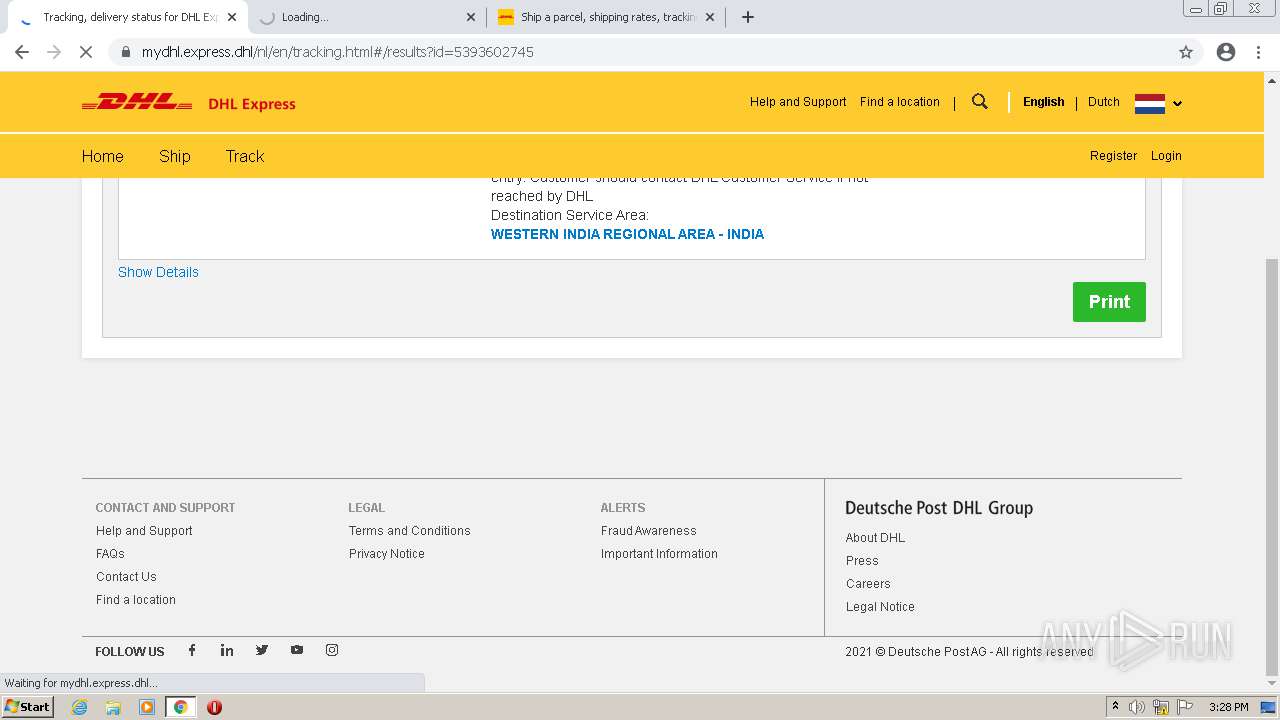1280x720 pixels.
Task: Open DHL Instagram icon
Action: pyautogui.click(x=332, y=650)
